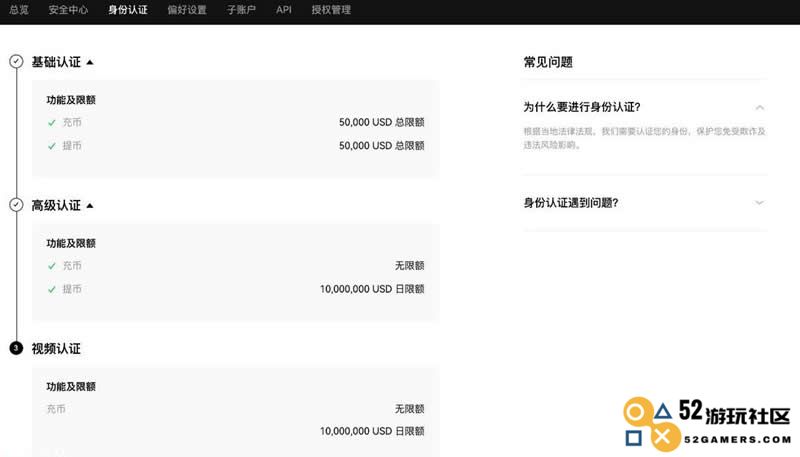Click 功能及限额 label in 基础认证 card
The width and height of the screenshot is (800, 457).
click(x=71, y=100)
